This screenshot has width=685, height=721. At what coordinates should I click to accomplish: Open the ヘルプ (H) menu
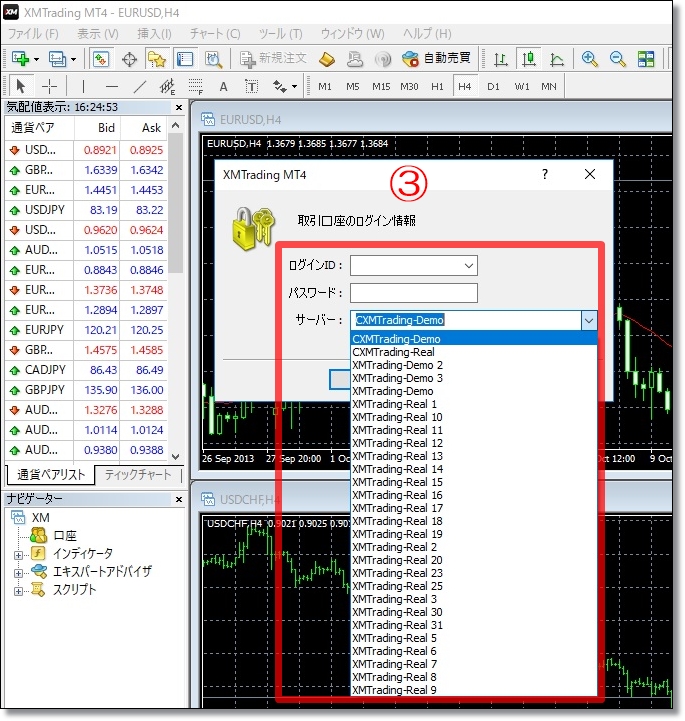tap(427, 34)
